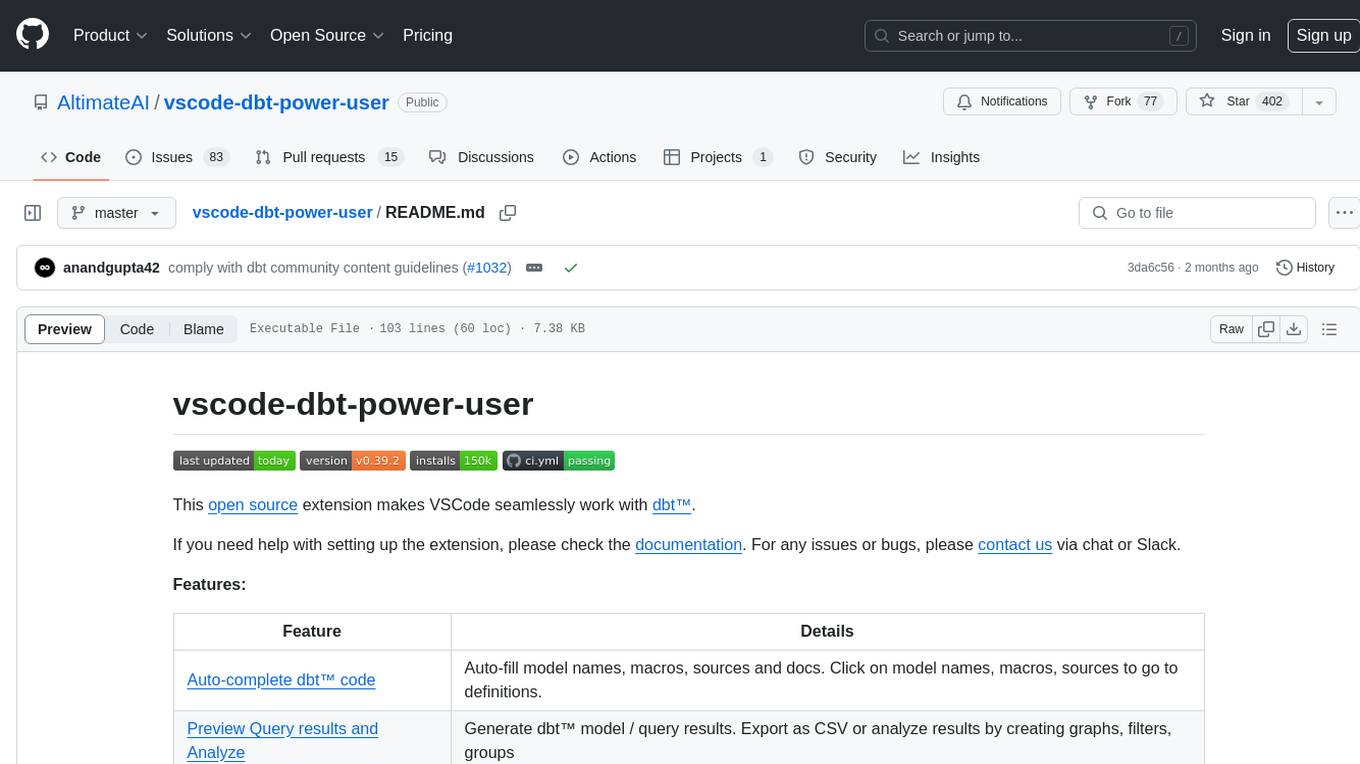The image size is (1360, 764).
Task: Open the Pricing page
Action: tap(427, 35)
